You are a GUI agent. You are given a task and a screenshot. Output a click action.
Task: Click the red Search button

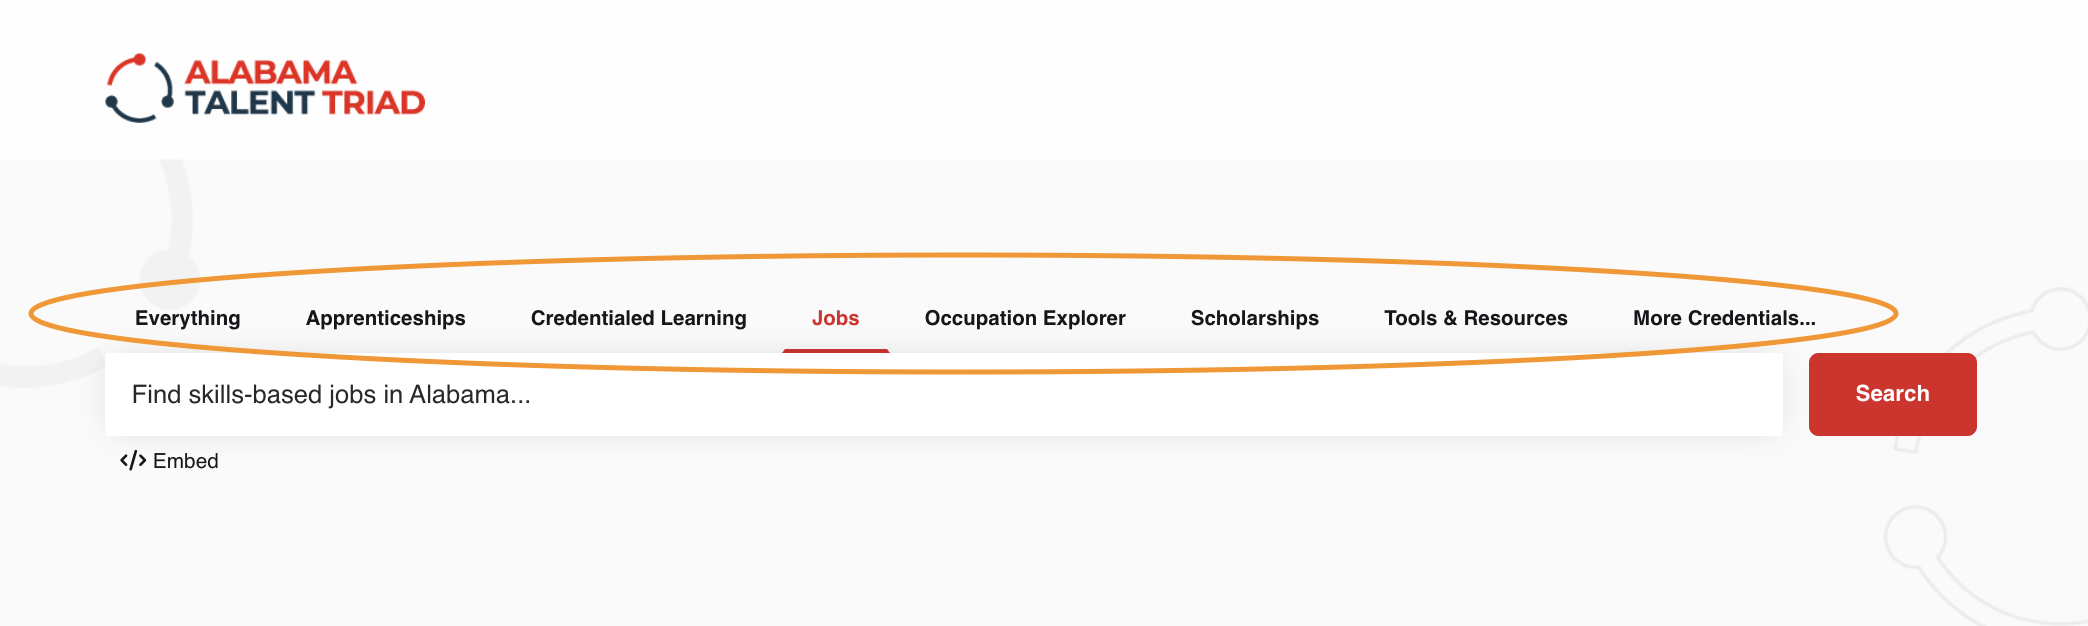click(1892, 394)
